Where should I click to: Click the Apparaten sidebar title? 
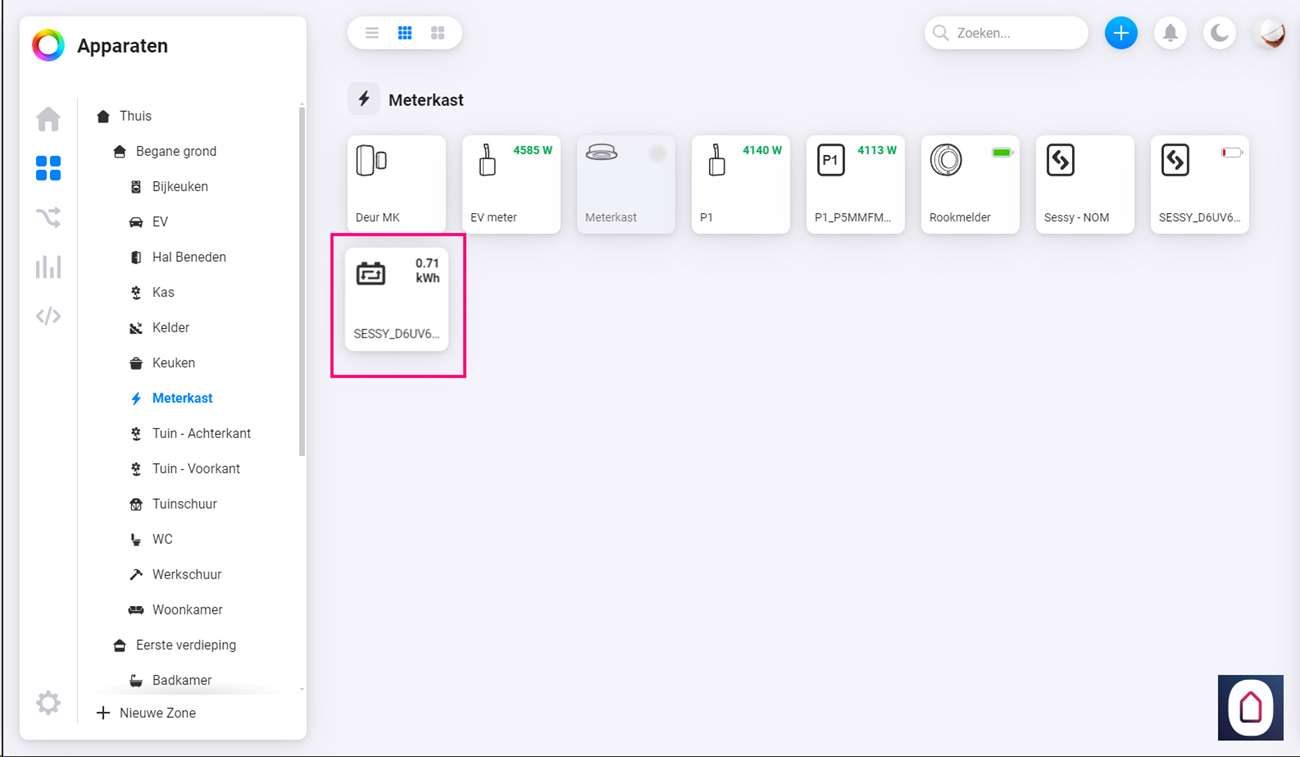122,46
